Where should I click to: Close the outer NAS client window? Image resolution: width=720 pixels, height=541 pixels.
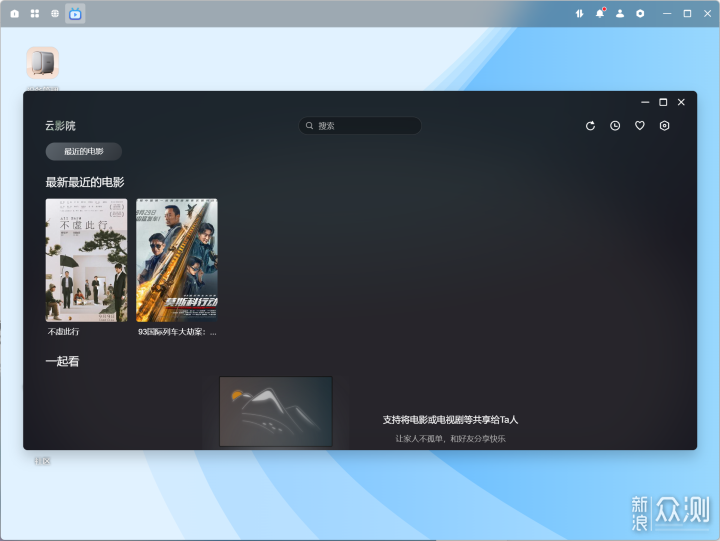[x=708, y=14]
